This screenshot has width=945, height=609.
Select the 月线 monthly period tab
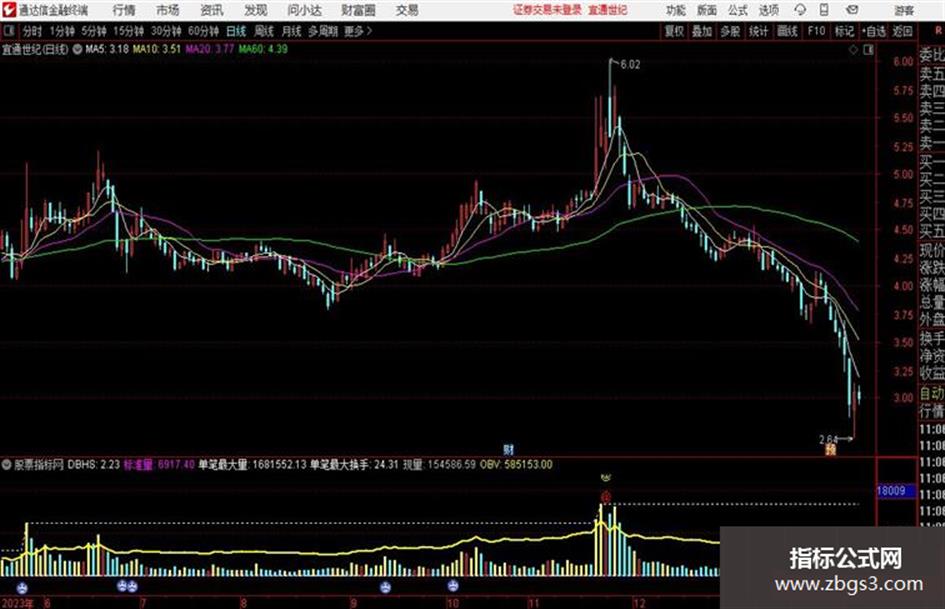(x=291, y=31)
